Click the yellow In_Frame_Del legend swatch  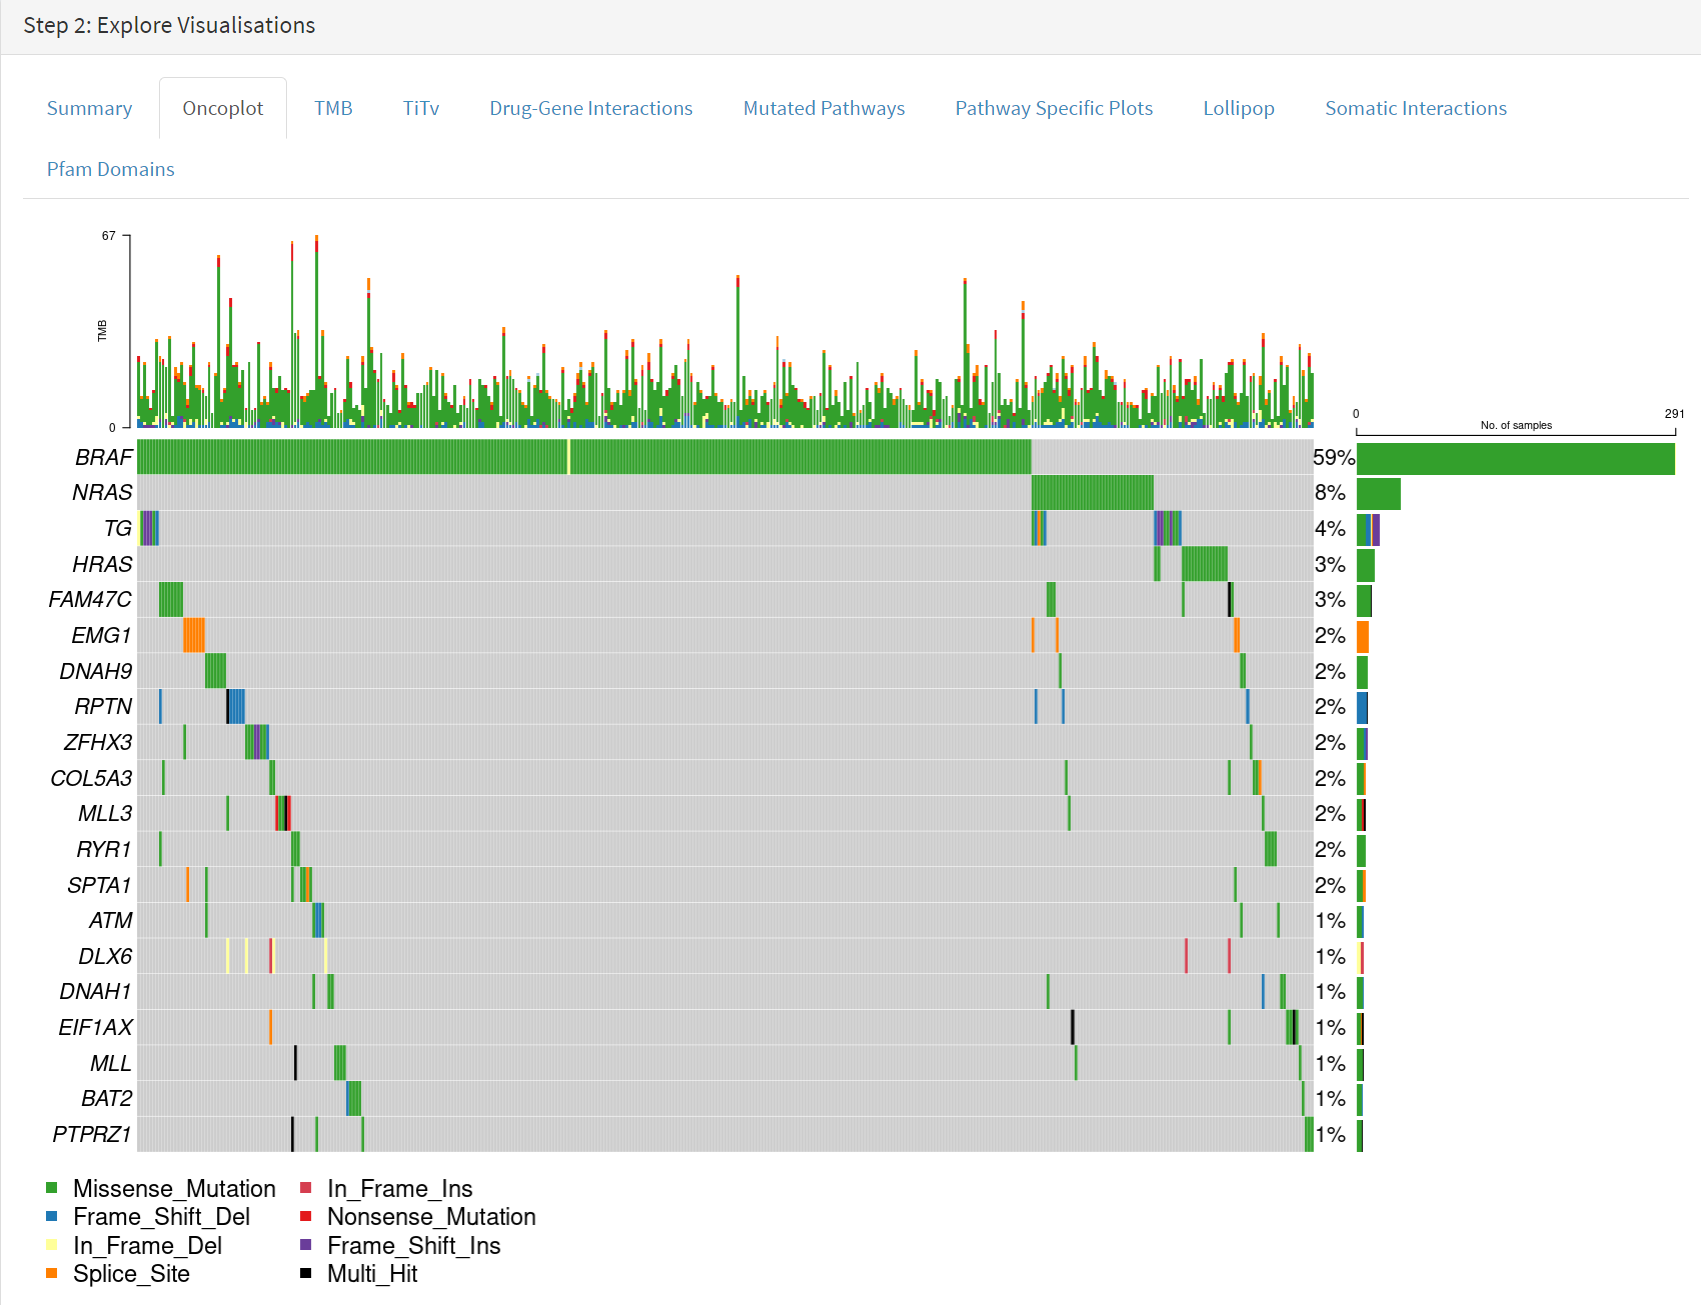pyautogui.click(x=52, y=1245)
